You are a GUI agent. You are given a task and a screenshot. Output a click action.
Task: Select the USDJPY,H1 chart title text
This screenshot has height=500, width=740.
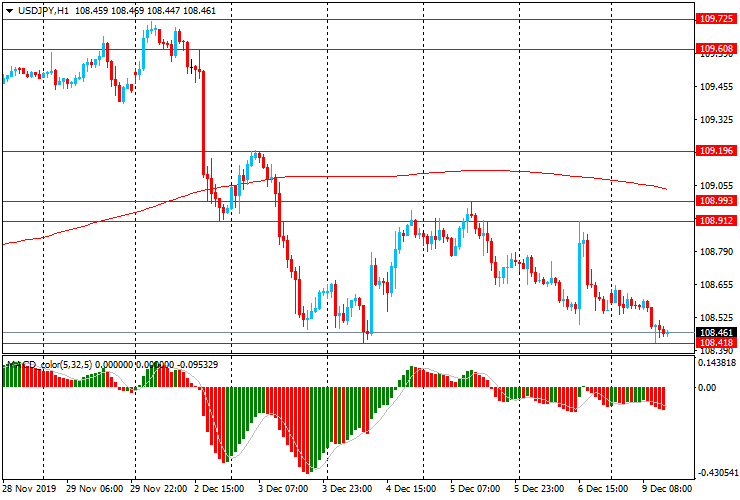(x=43, y=10)
